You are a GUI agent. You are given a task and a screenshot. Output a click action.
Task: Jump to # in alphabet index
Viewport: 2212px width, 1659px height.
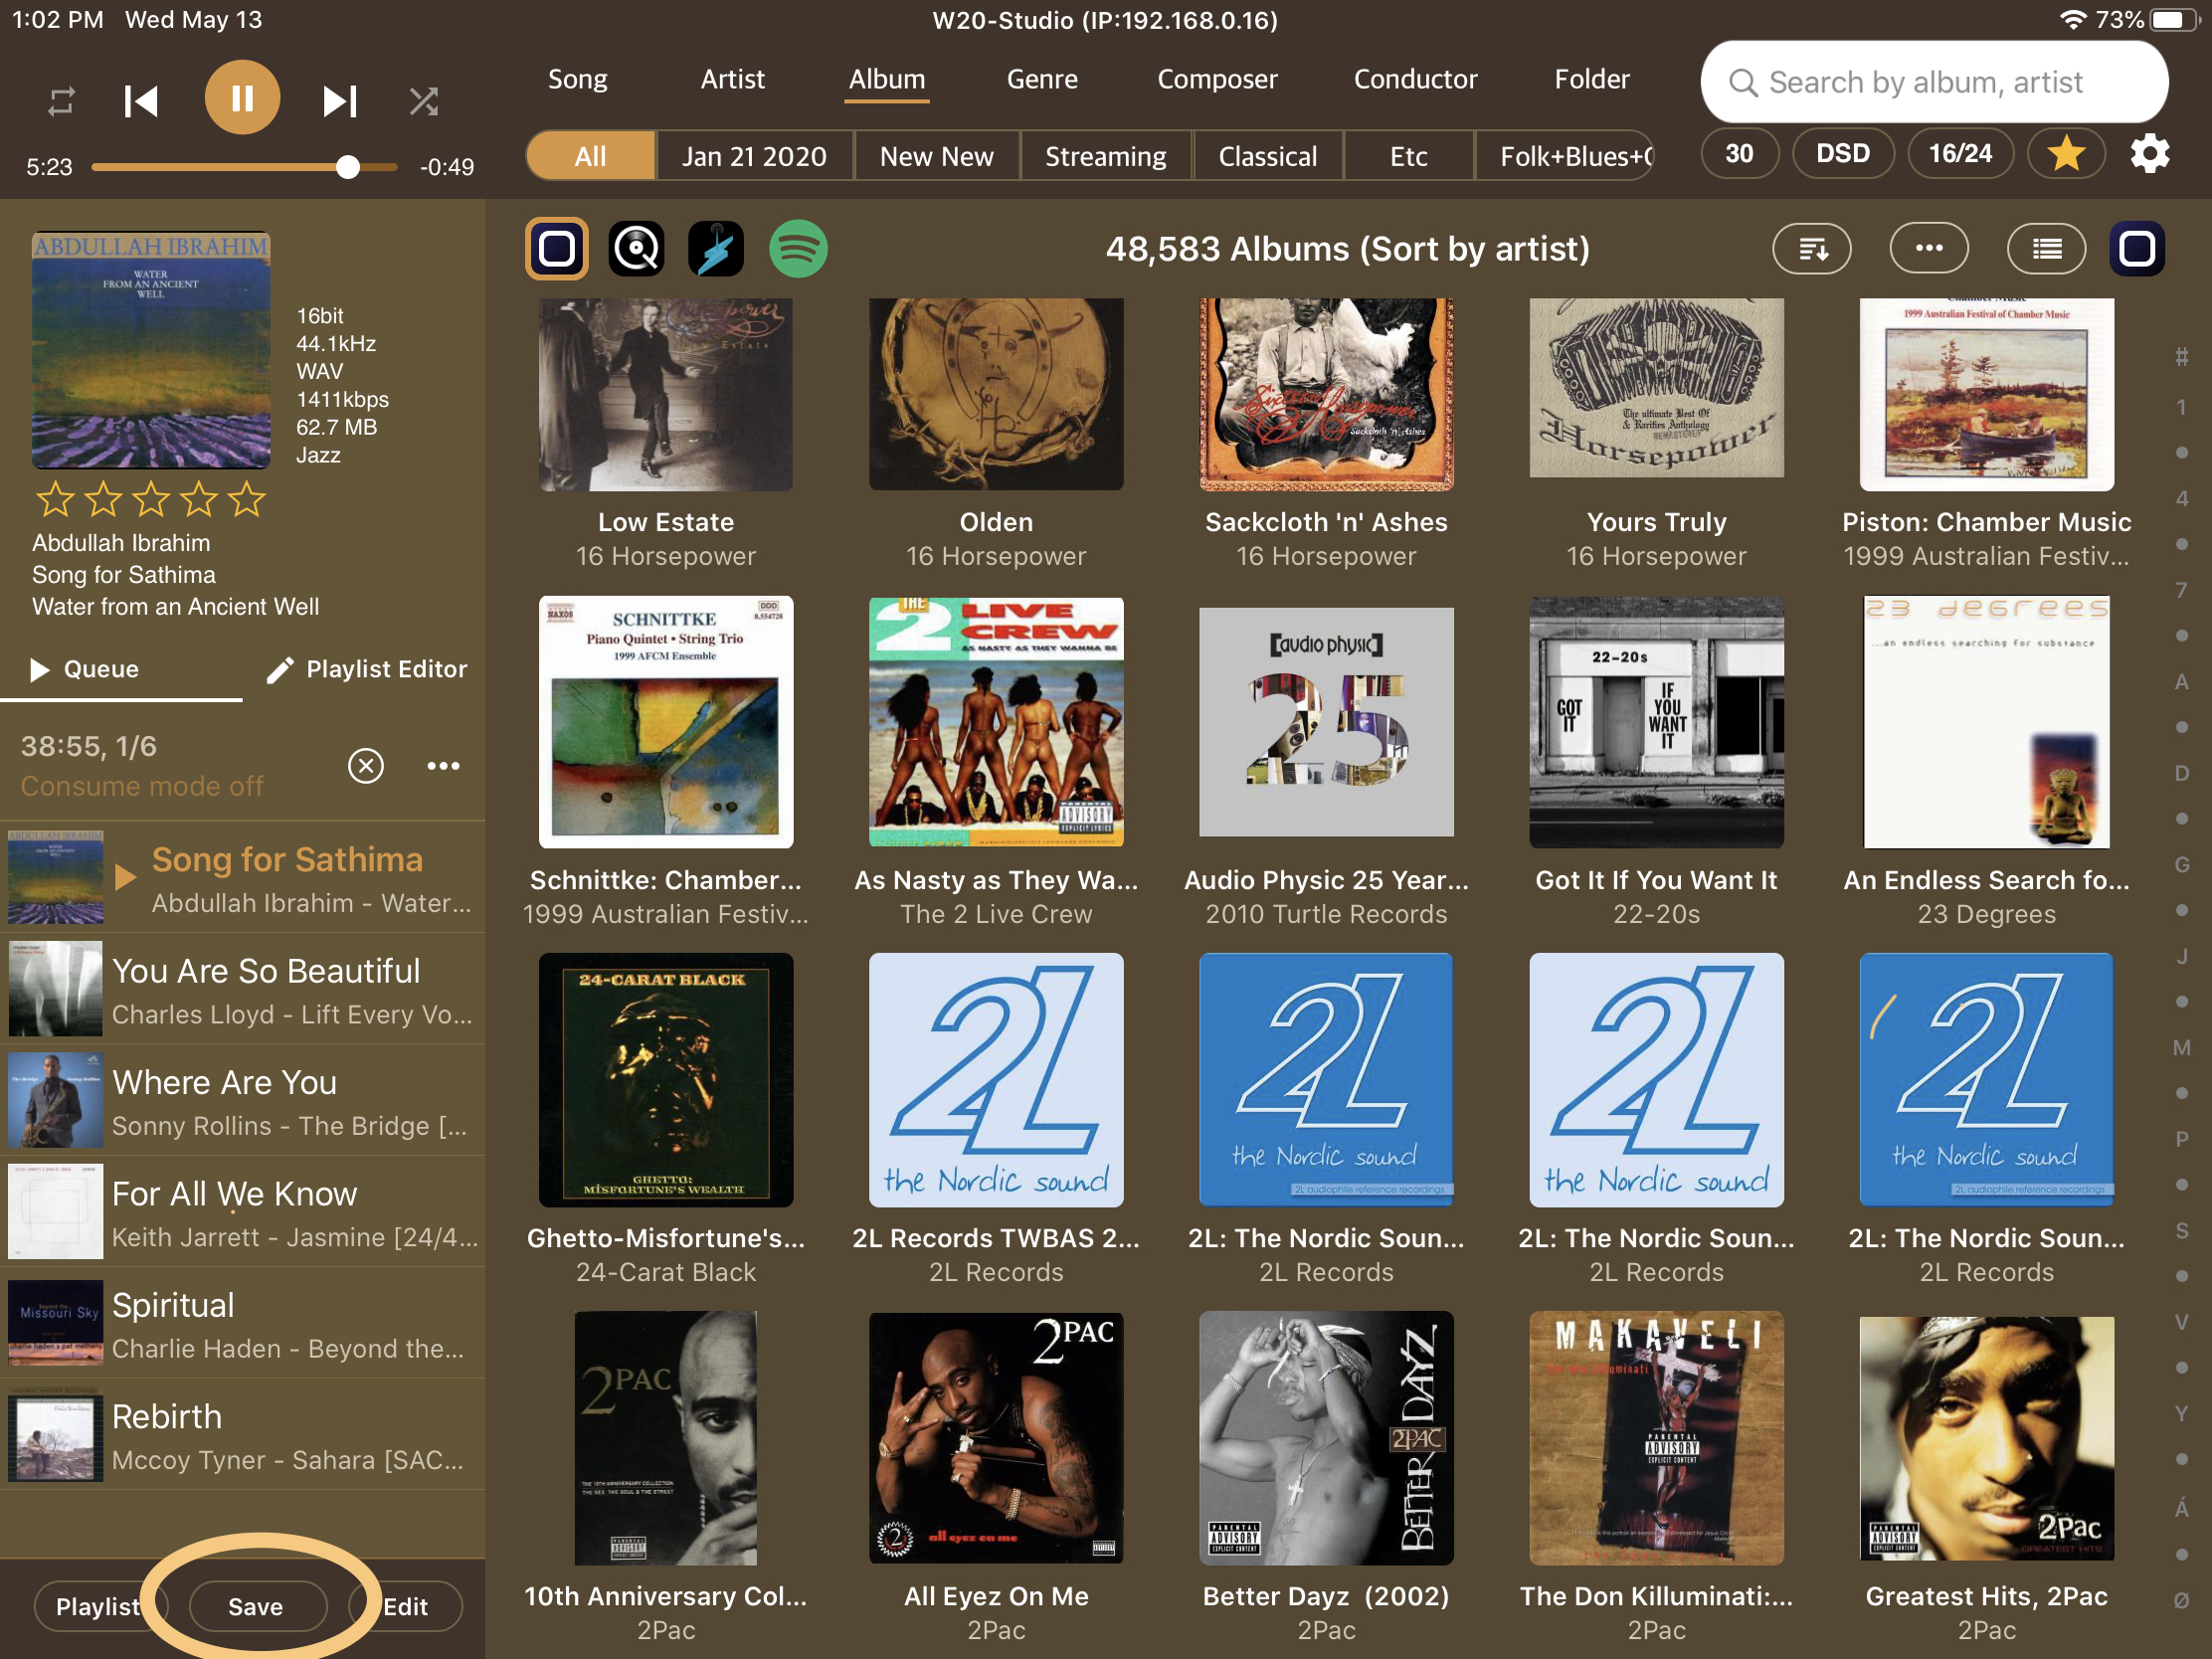pyautogui.click(x=2181, y=357)
